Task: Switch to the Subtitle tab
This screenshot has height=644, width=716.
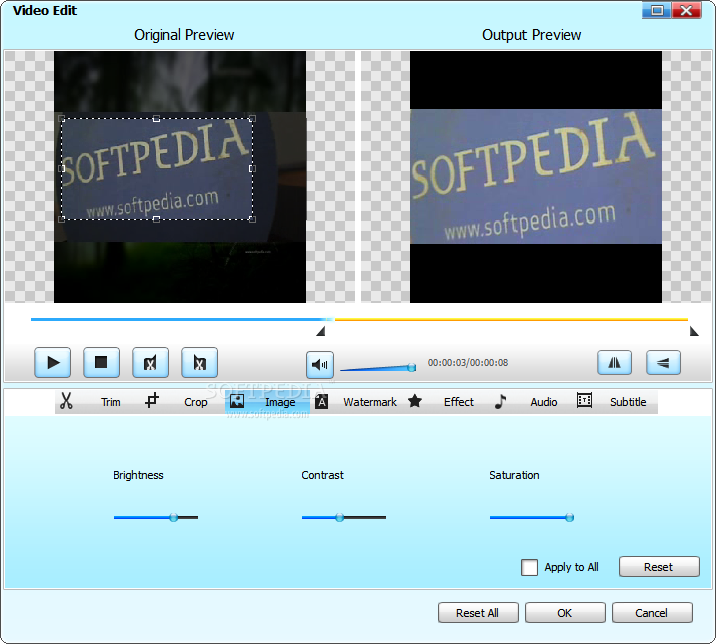Action: click(x=628, y=402)
